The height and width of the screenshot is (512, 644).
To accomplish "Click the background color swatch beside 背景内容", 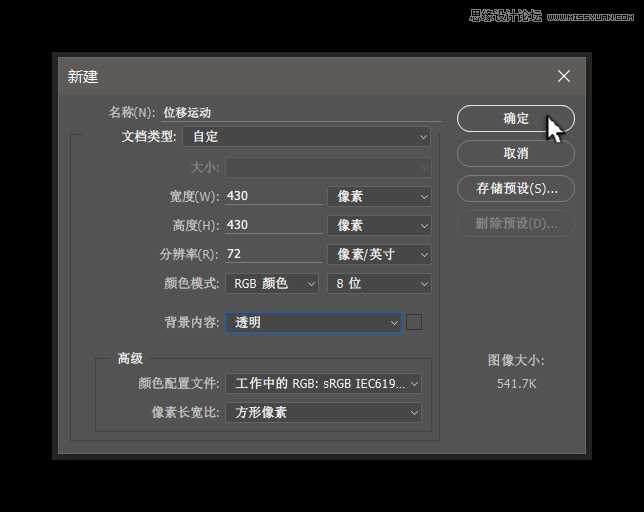I will click(x=414, y=322).
